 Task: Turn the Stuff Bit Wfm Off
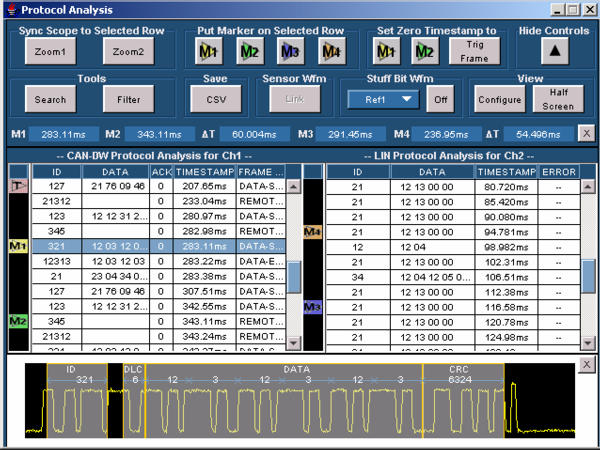440,99
